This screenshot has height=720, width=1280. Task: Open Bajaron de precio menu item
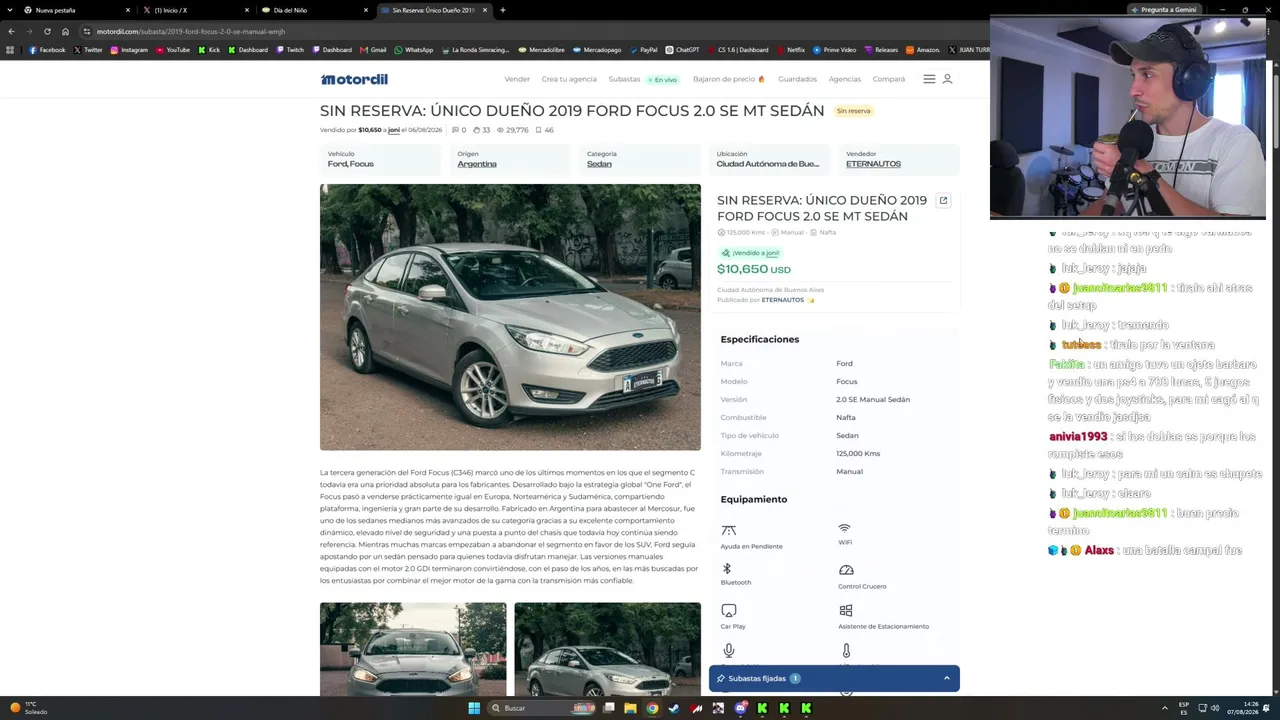729,79
